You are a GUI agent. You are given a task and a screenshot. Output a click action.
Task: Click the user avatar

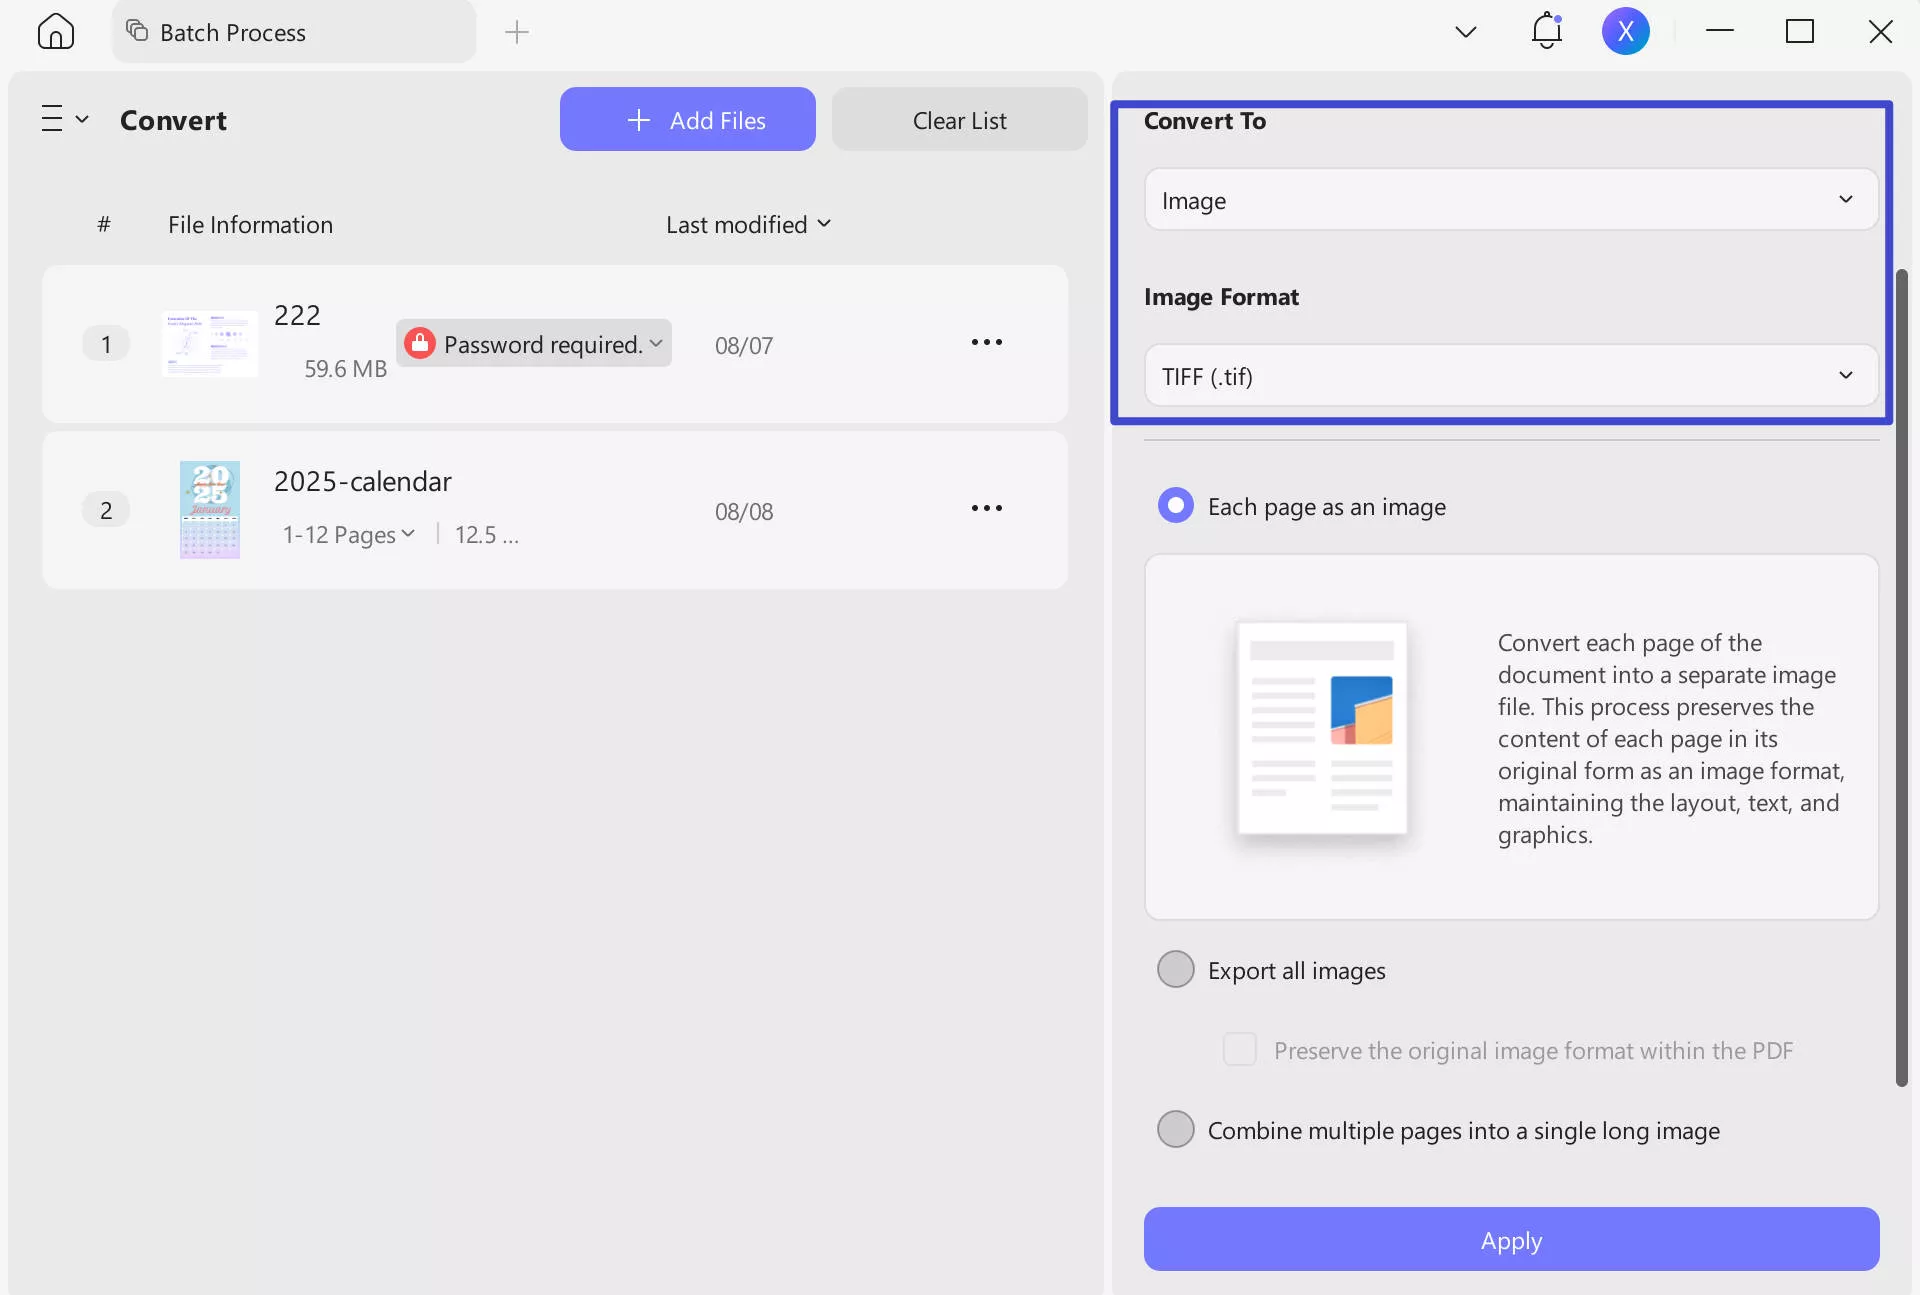pyautogui.click(x=1625, y=31)
